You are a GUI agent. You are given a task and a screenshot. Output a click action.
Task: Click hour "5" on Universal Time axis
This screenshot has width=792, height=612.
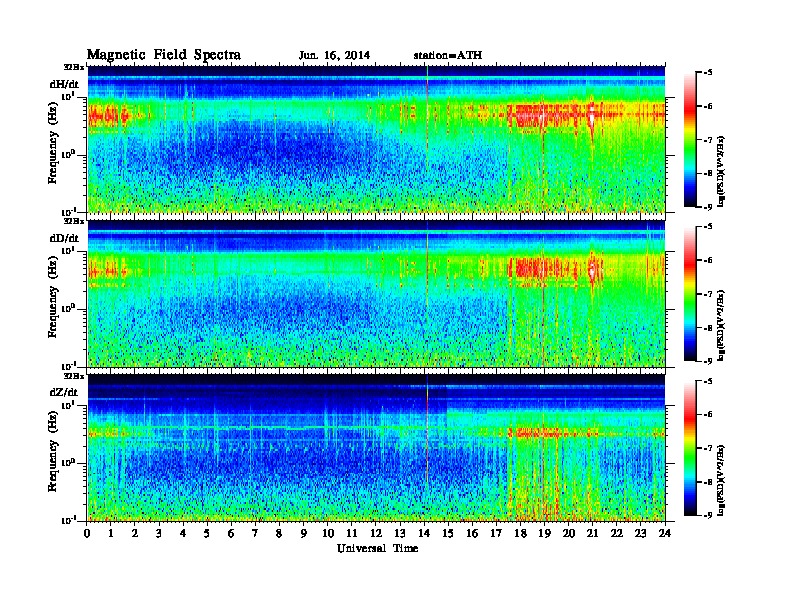point(207,534)
